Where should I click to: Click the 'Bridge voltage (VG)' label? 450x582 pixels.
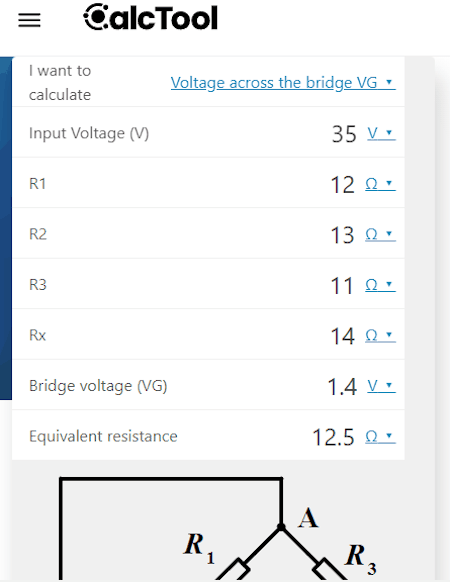(98, 386)
